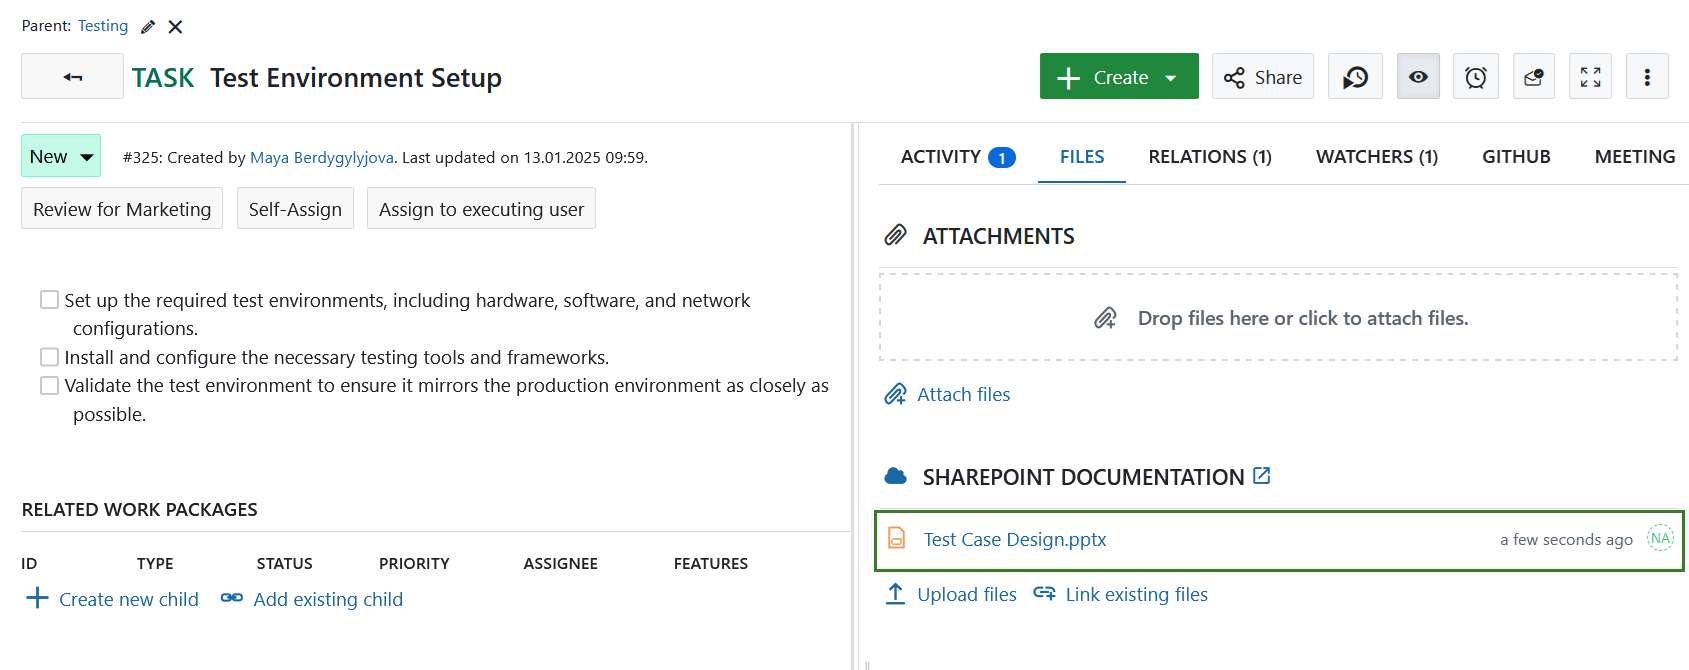Open the three-dot more menu
The image size is (1689, 670).
point(1646,77)
